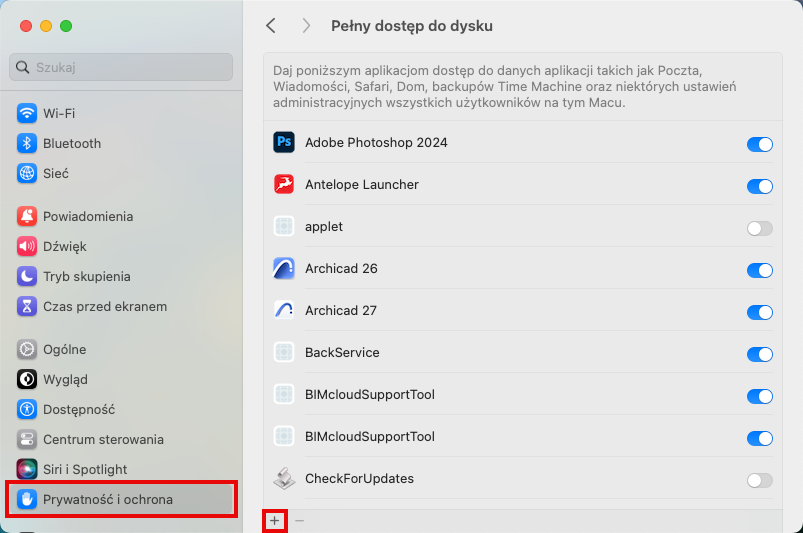Image resolution: width=803 pixels, height=533 pixels.
Task: Click the Pełny dostęp do dysku title
Action: (x=412, y=26)
